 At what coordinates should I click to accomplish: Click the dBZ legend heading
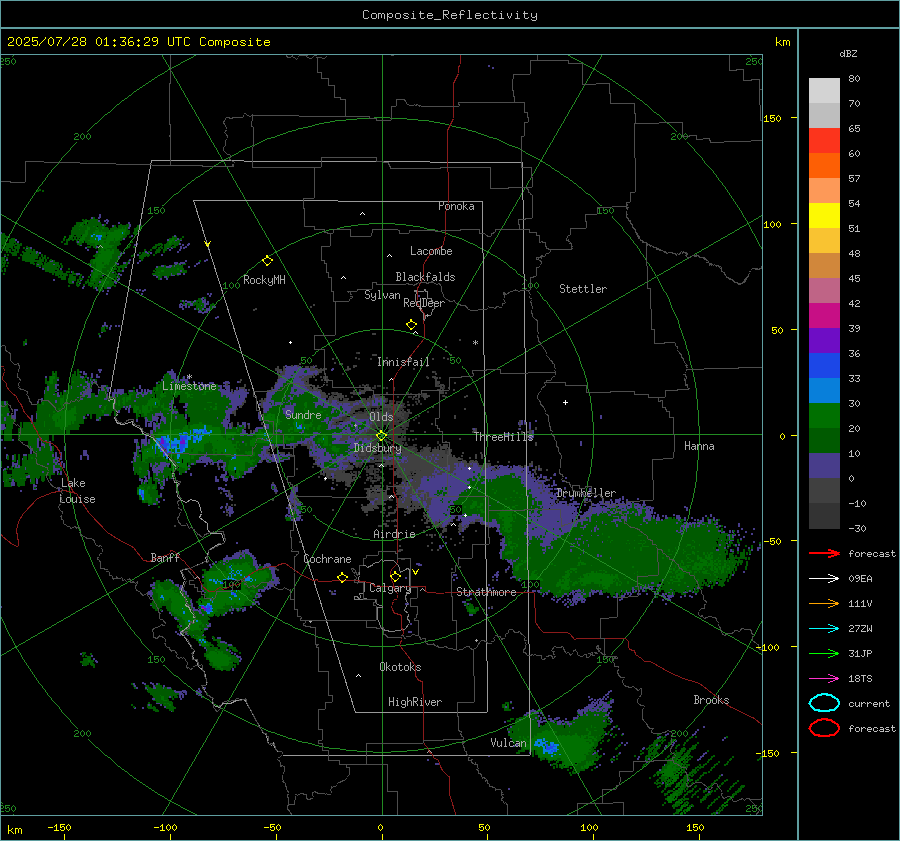point(848,53)
